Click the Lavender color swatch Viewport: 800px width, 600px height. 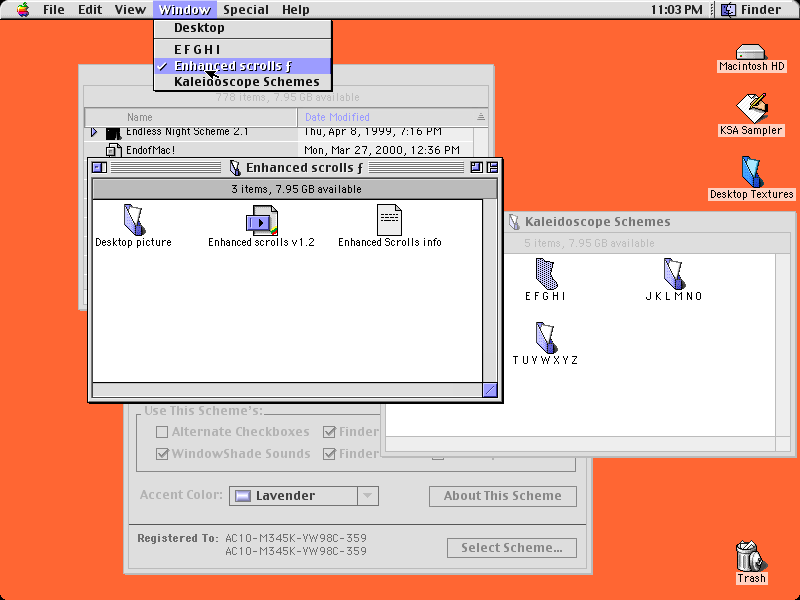click(x=243, y=496)
